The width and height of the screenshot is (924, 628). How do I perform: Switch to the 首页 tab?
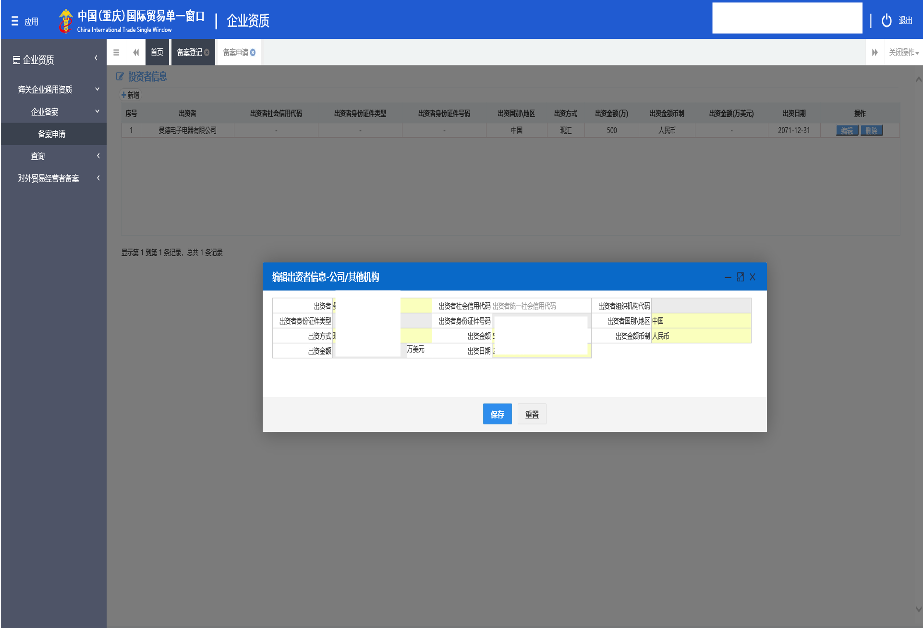pos(157,52)
